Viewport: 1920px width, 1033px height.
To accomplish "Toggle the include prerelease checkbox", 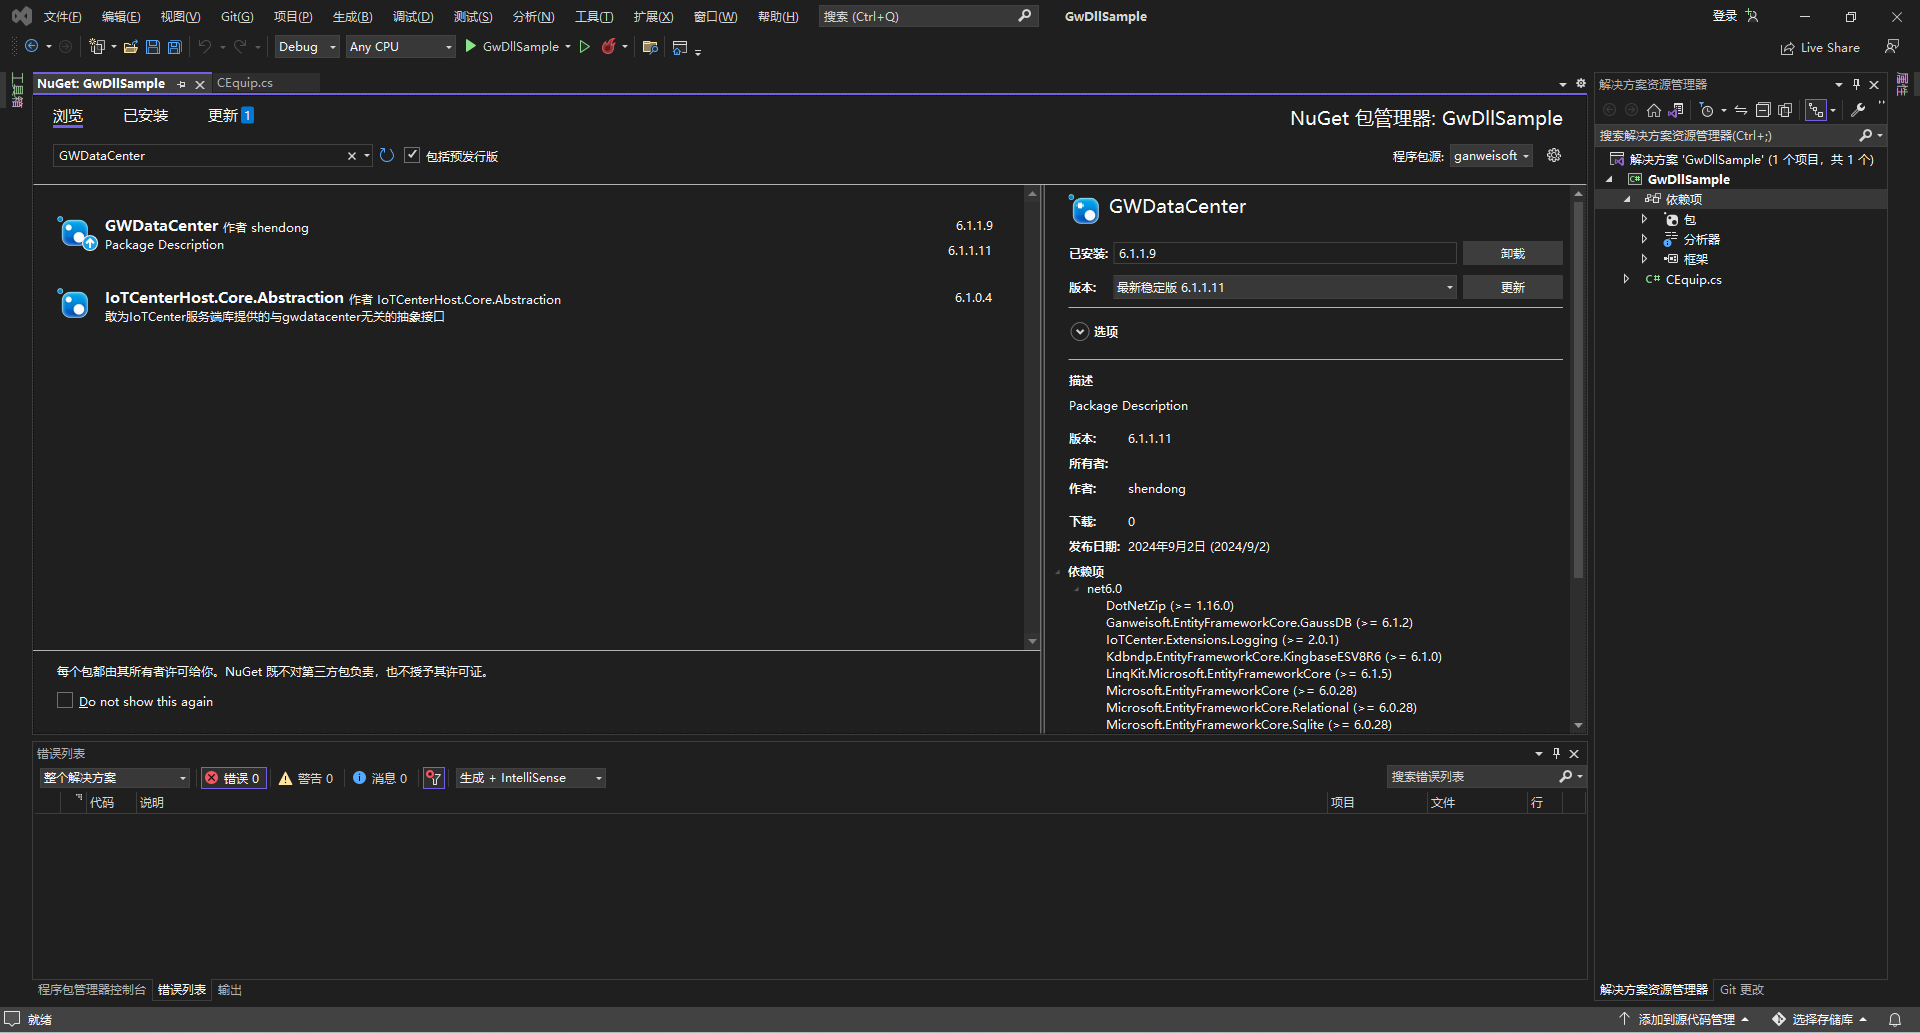I will point(412,156).
